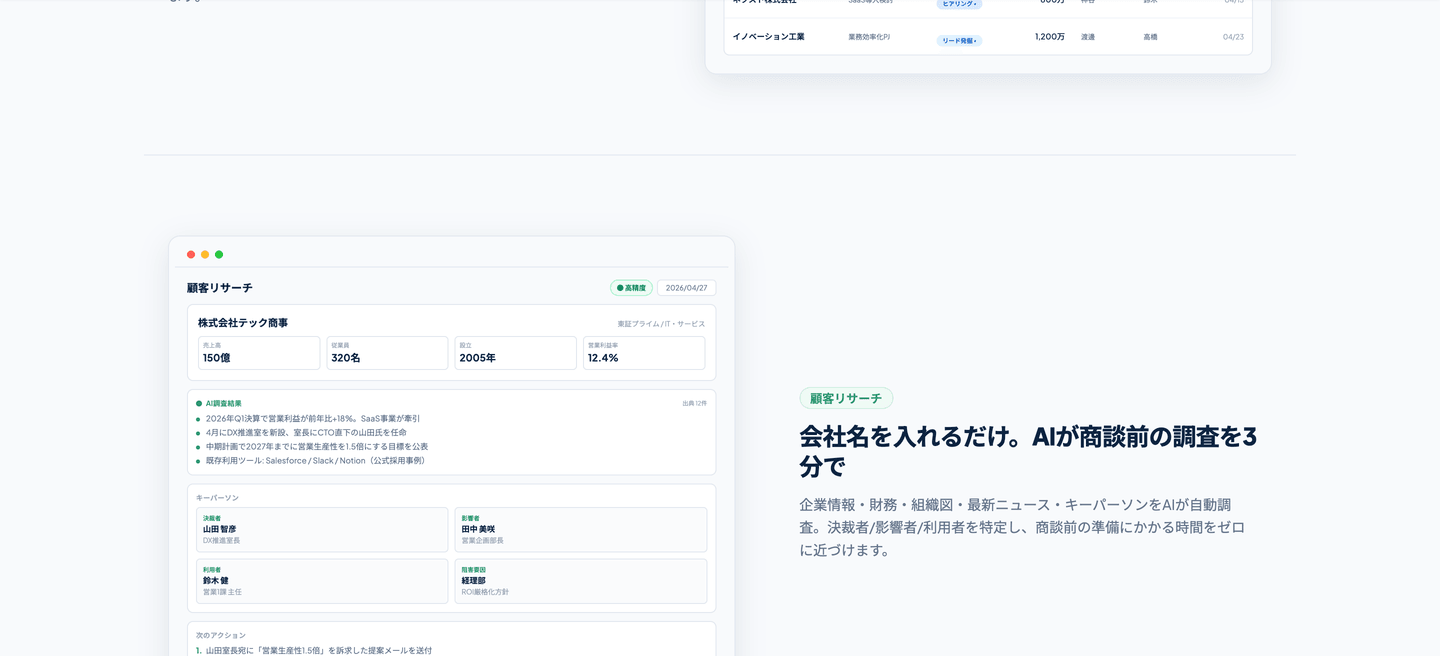Select the 営業利益率 12.4% stat card
Image resolution: width=1440 pixels, height=656 pixels.
pyautogui.click(x=644, y=353)
